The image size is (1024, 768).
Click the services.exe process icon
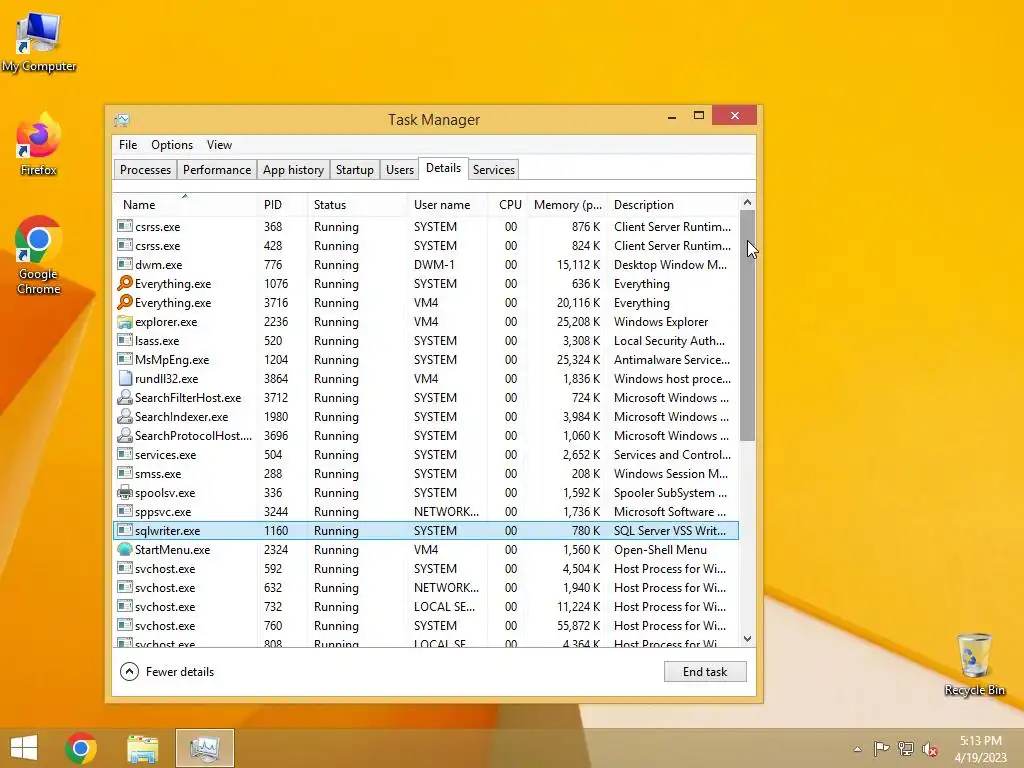click(x=125, y=454)
